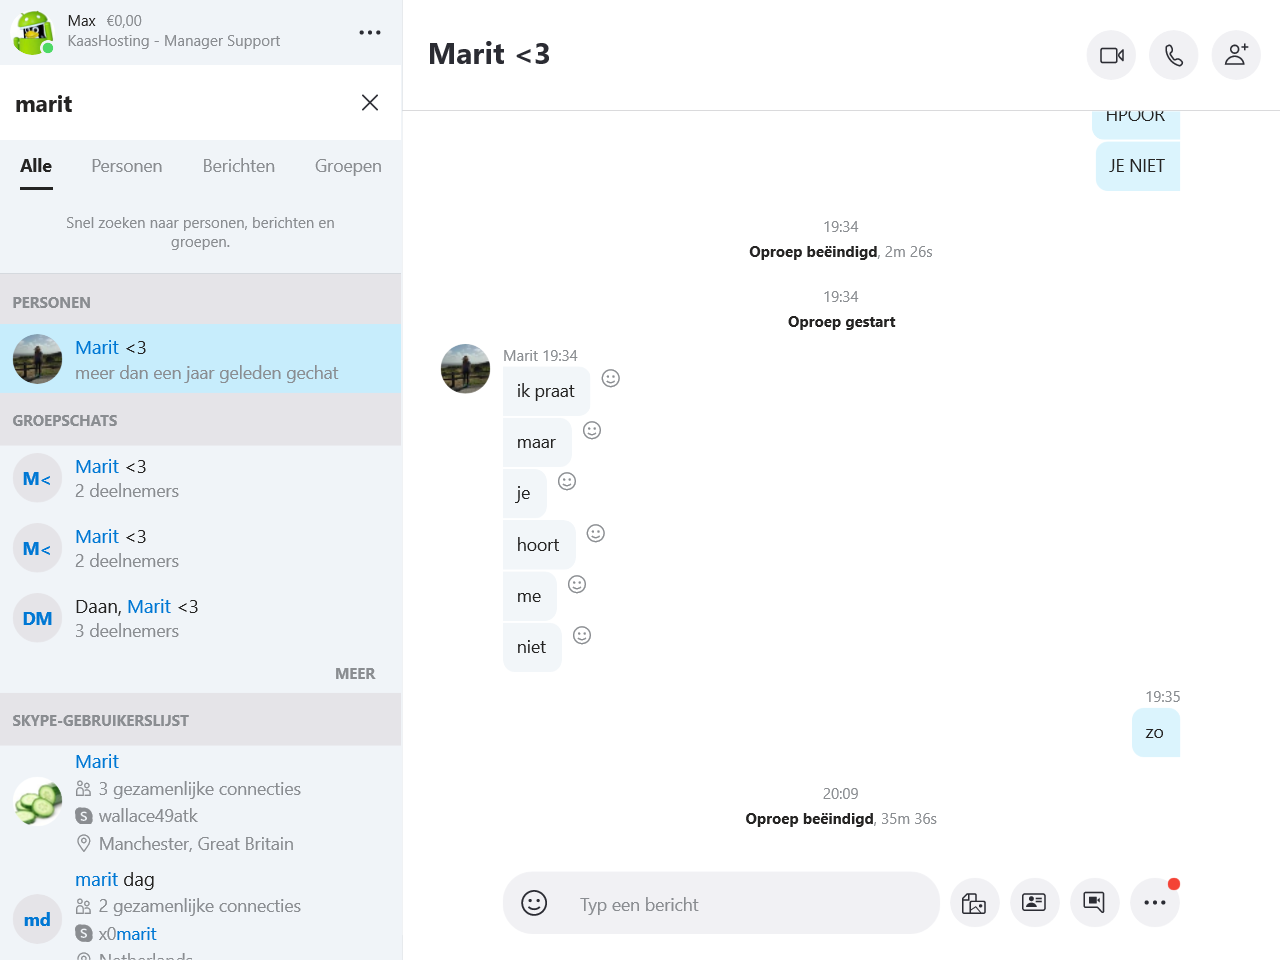Open the profile more-options menu
The height and width of the screenshot is (960, 1280).
click(x=369, y=33)
